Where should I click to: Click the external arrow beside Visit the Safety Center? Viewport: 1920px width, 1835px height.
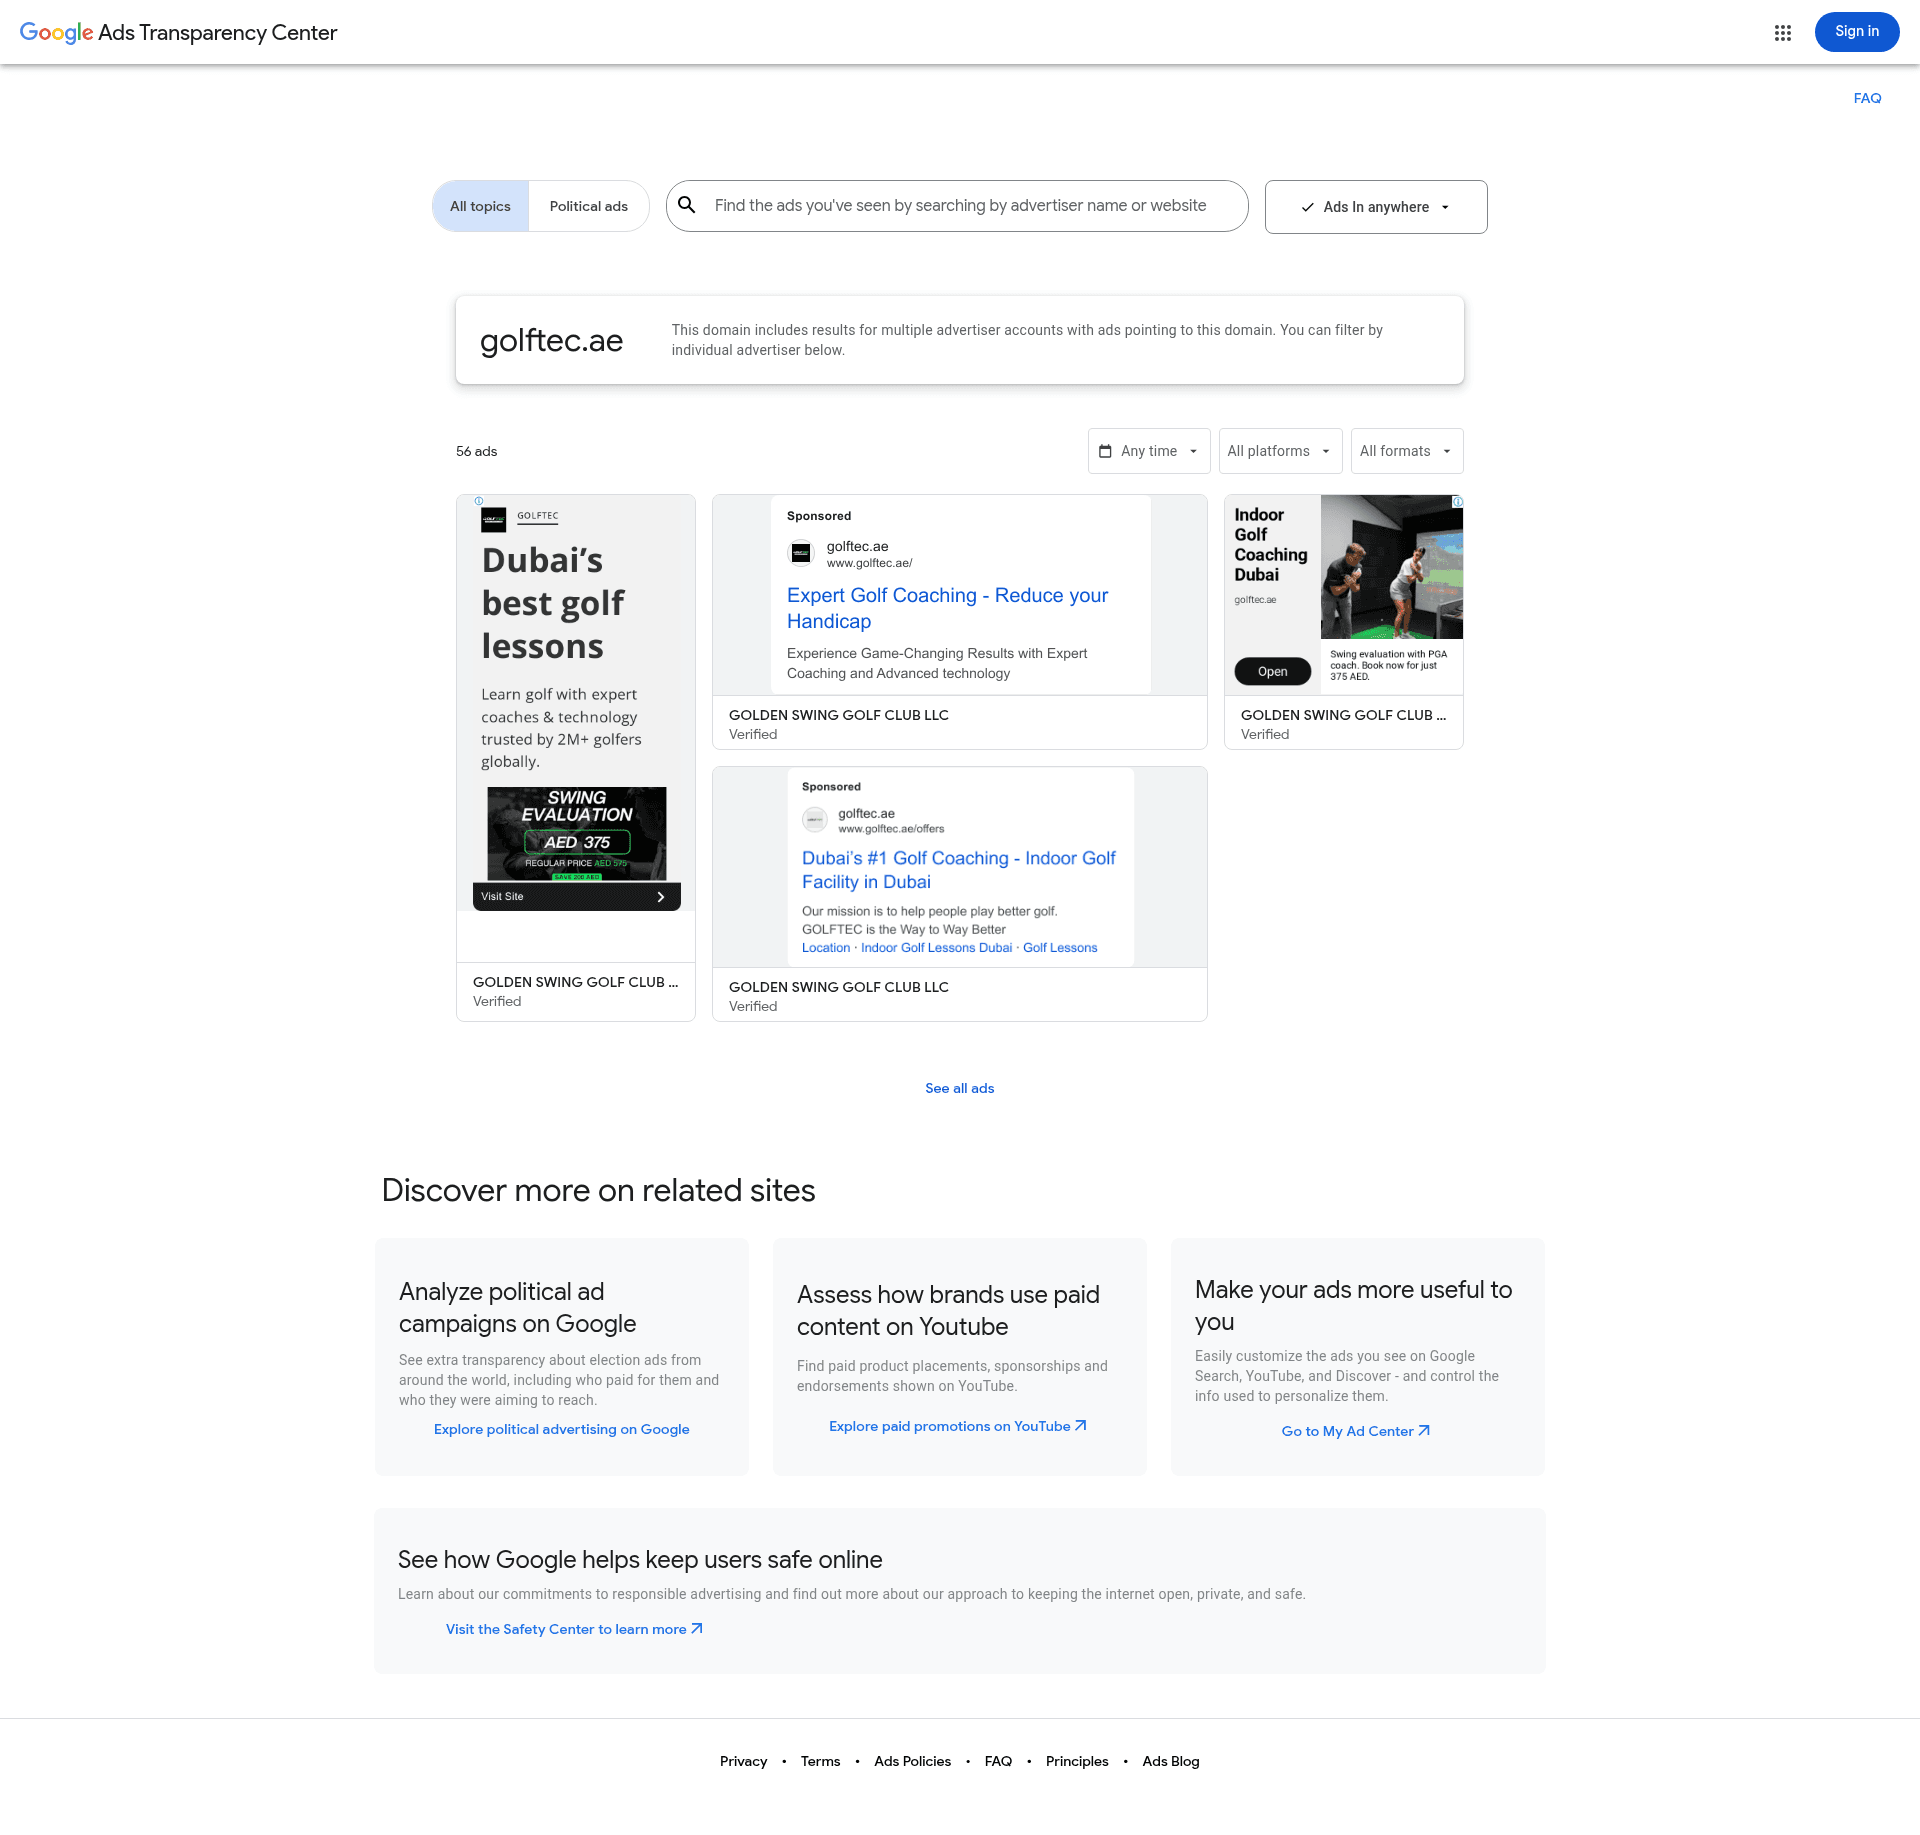(x=697, y=1629)
